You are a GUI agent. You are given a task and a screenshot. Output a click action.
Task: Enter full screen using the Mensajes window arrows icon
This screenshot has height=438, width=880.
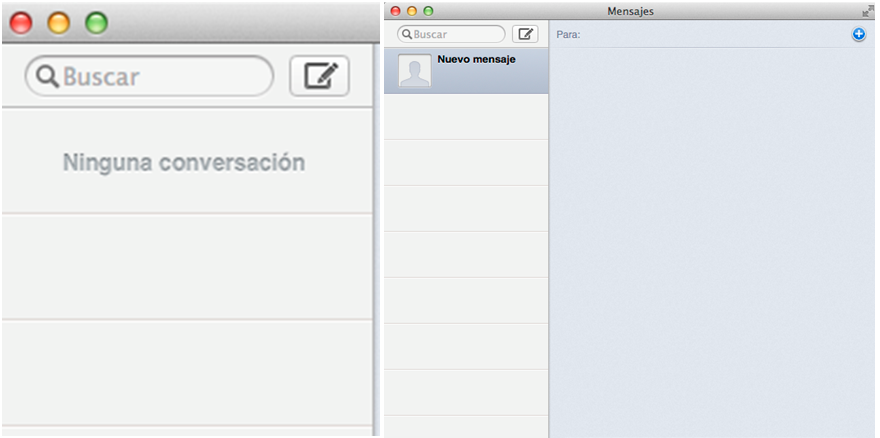point(868,11)
